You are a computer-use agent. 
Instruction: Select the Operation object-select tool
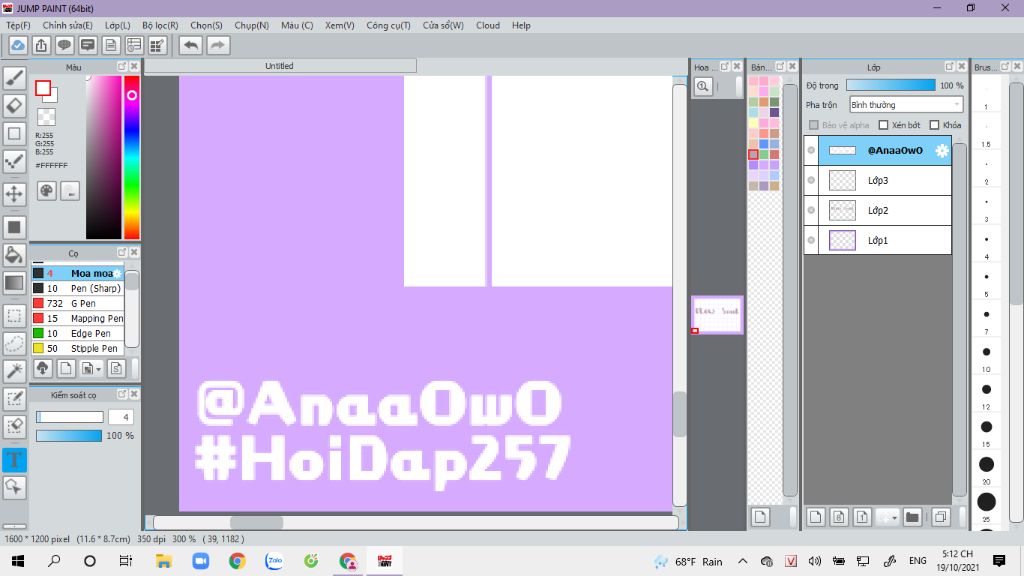click(x=14, y=487)
